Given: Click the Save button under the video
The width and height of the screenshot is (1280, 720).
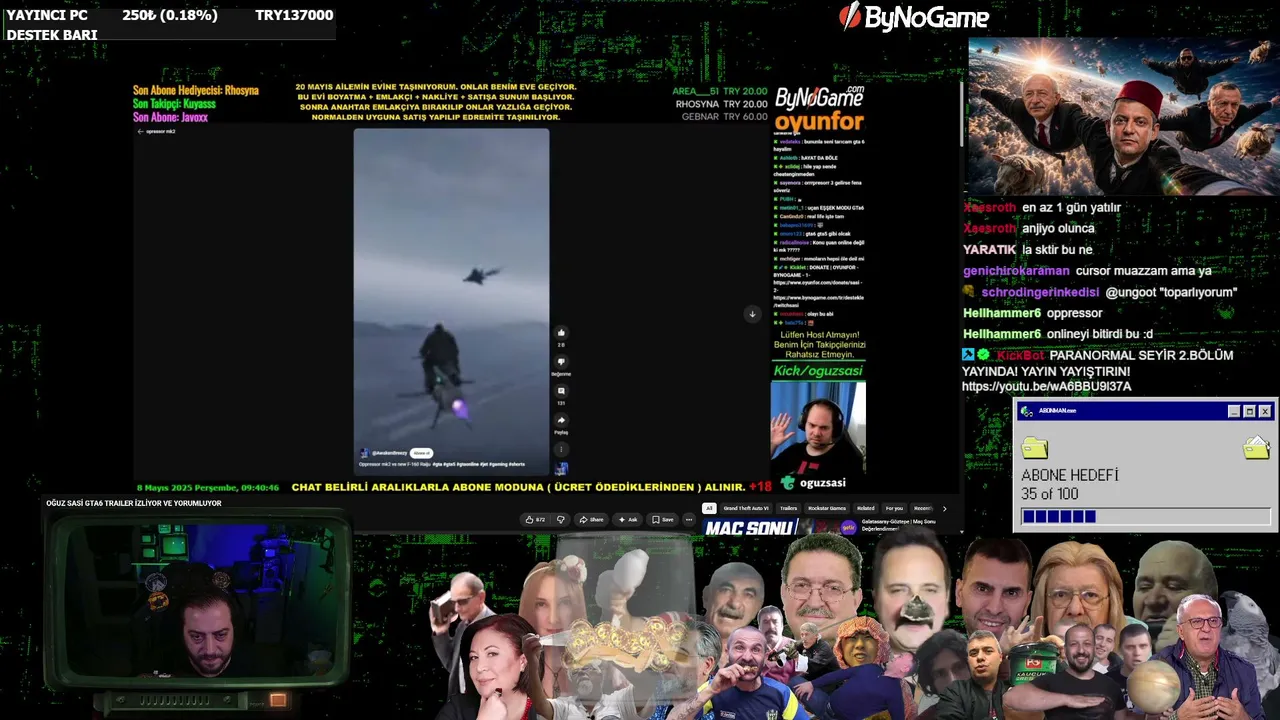Looking at the screenshot, I should [662, 519].
